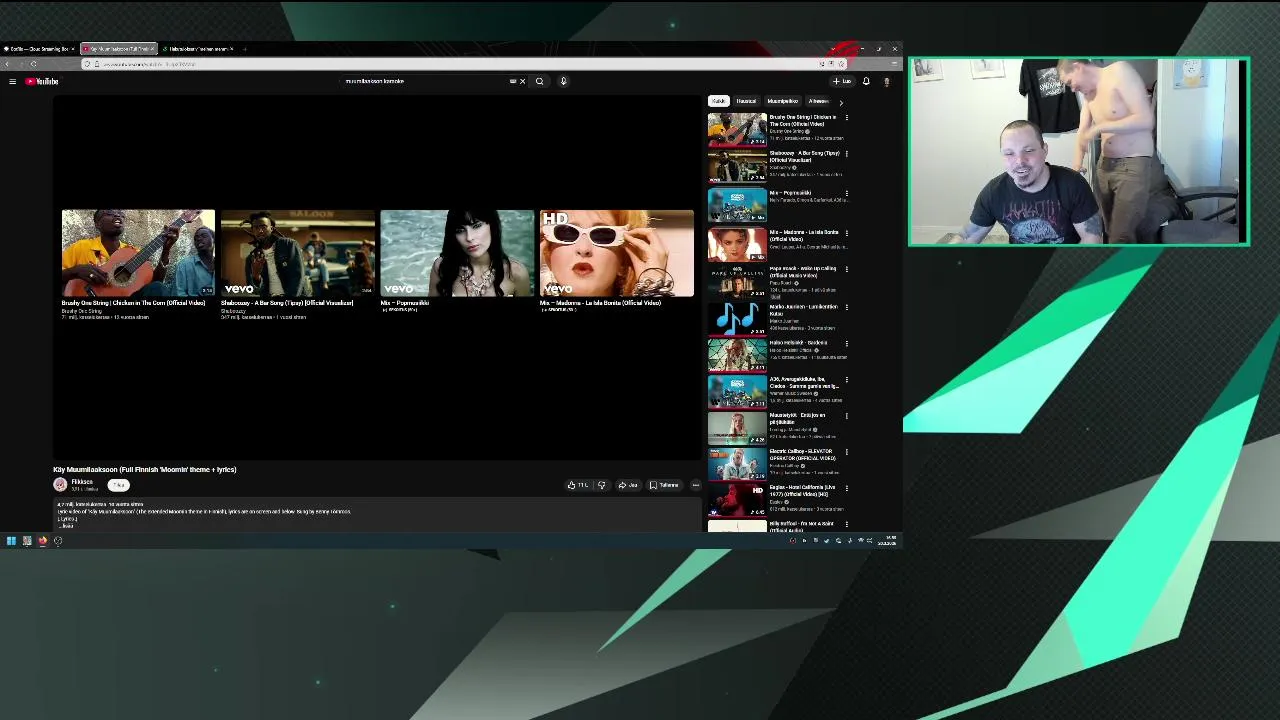Open options menu for Papa Roach video
The height and width of the screenshot is (720, 1280).
click(846, 269)
